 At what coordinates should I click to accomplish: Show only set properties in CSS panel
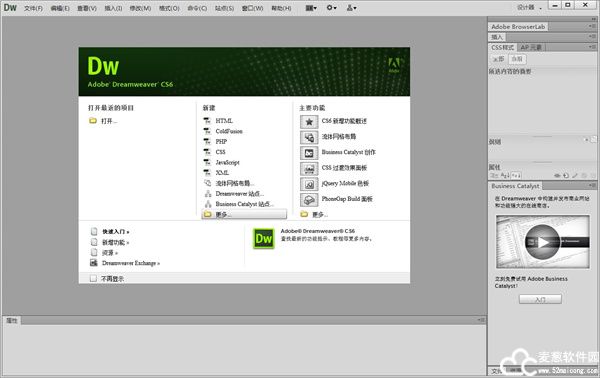[x=516, y=175]
